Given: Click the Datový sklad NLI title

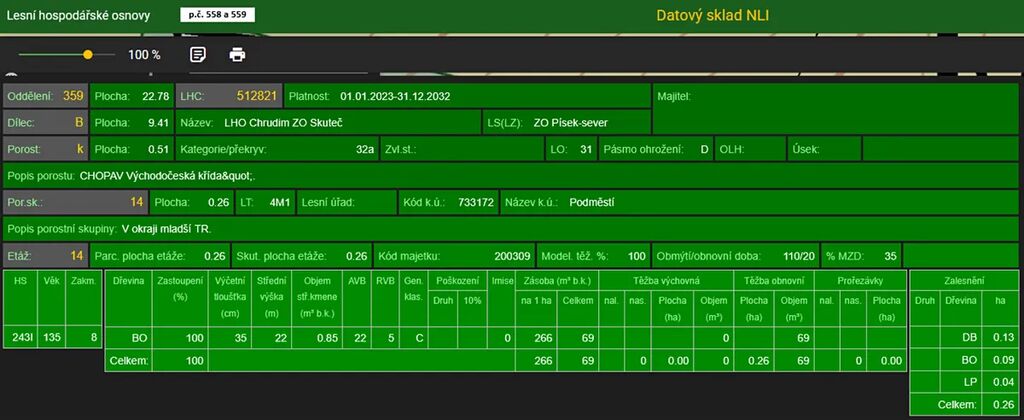Looking at the screenshot, I should tap(712, 15).
